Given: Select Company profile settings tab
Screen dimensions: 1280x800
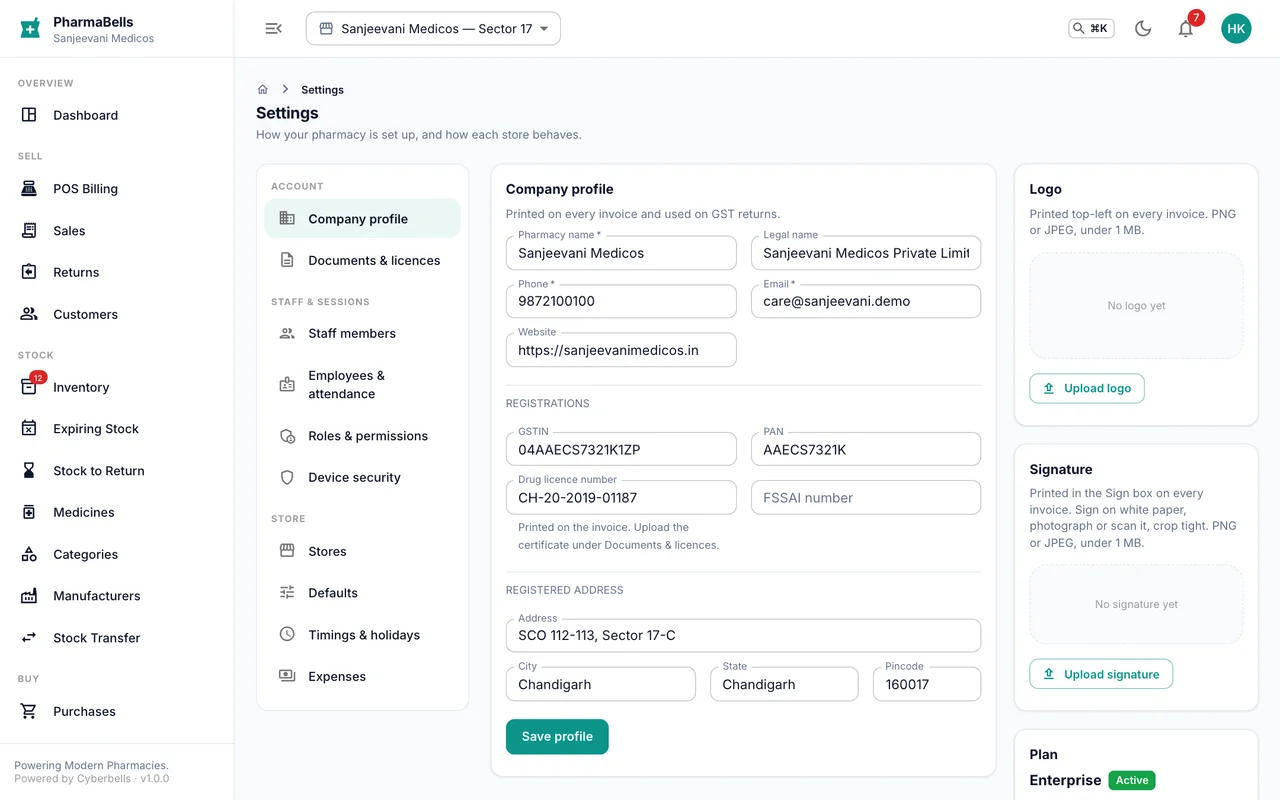Looking at the screenshot, I should pos(362,219).
